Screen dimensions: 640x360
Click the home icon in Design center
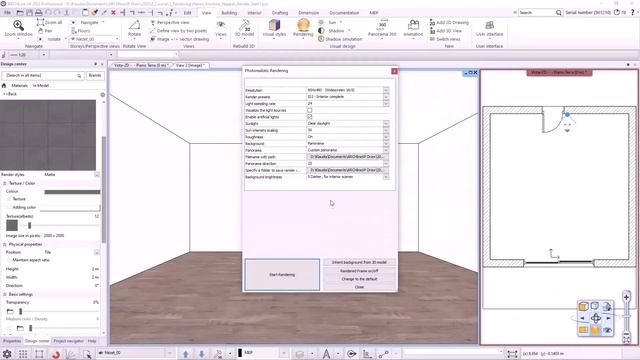[x=4, y=85]
